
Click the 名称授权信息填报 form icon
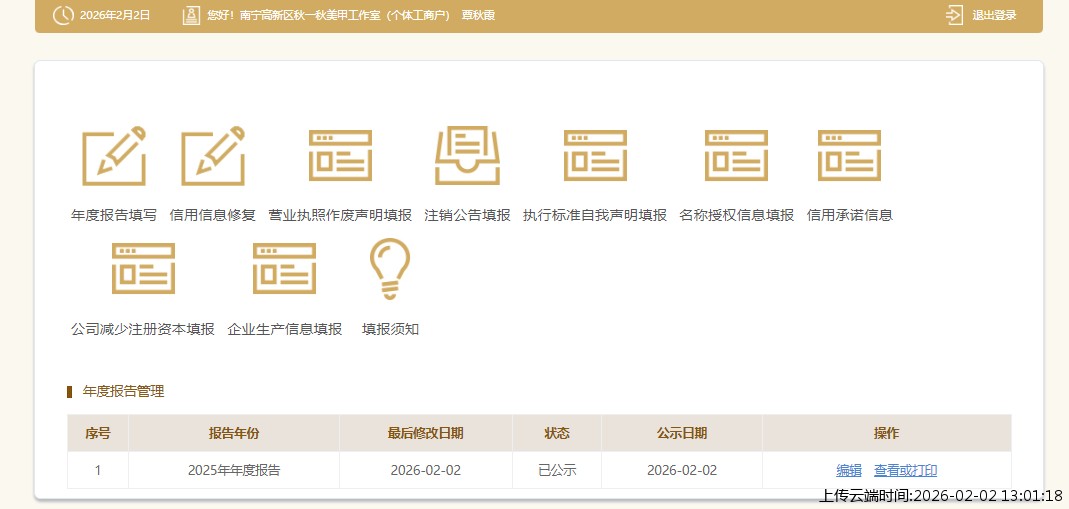click(736, 155)
